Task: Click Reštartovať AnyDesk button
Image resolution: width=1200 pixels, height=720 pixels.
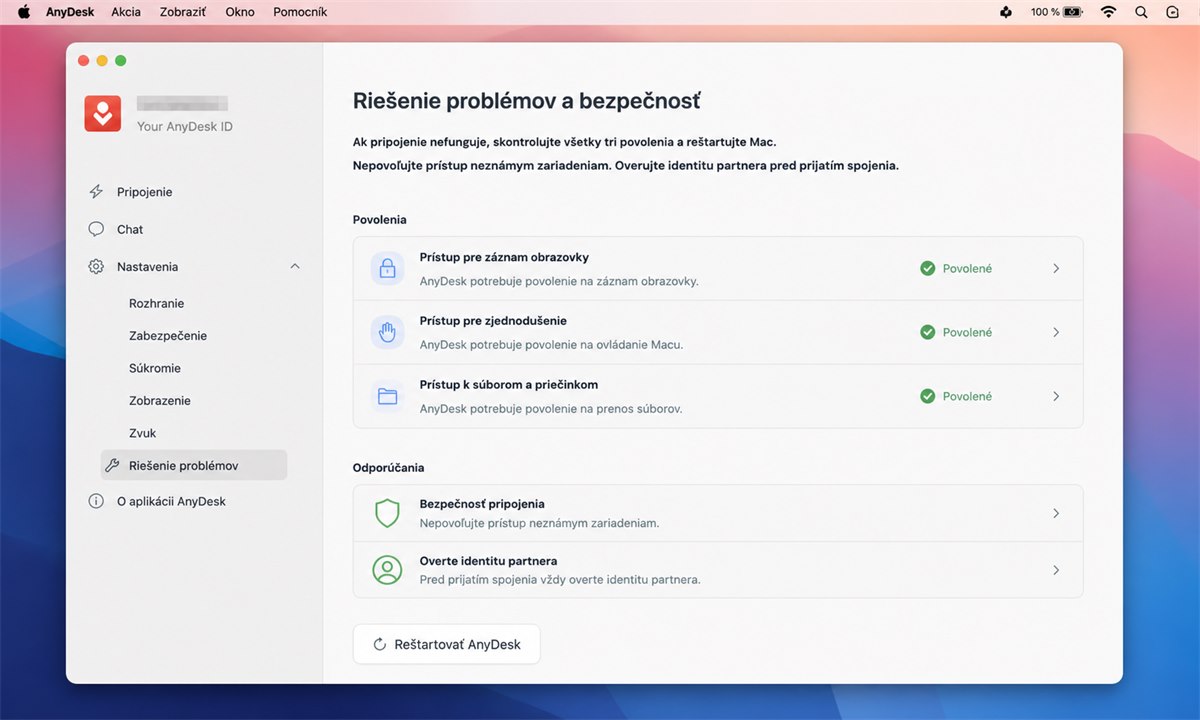Action: click(x=447, y=645)
